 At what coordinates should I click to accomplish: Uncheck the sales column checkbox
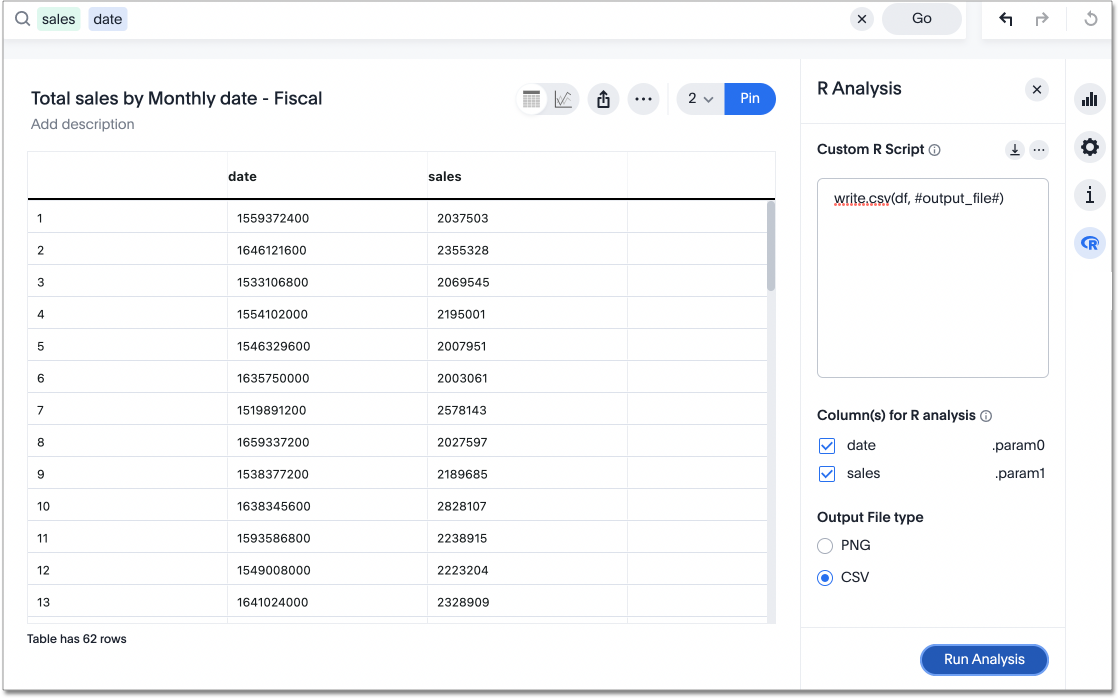coord(827,474)
